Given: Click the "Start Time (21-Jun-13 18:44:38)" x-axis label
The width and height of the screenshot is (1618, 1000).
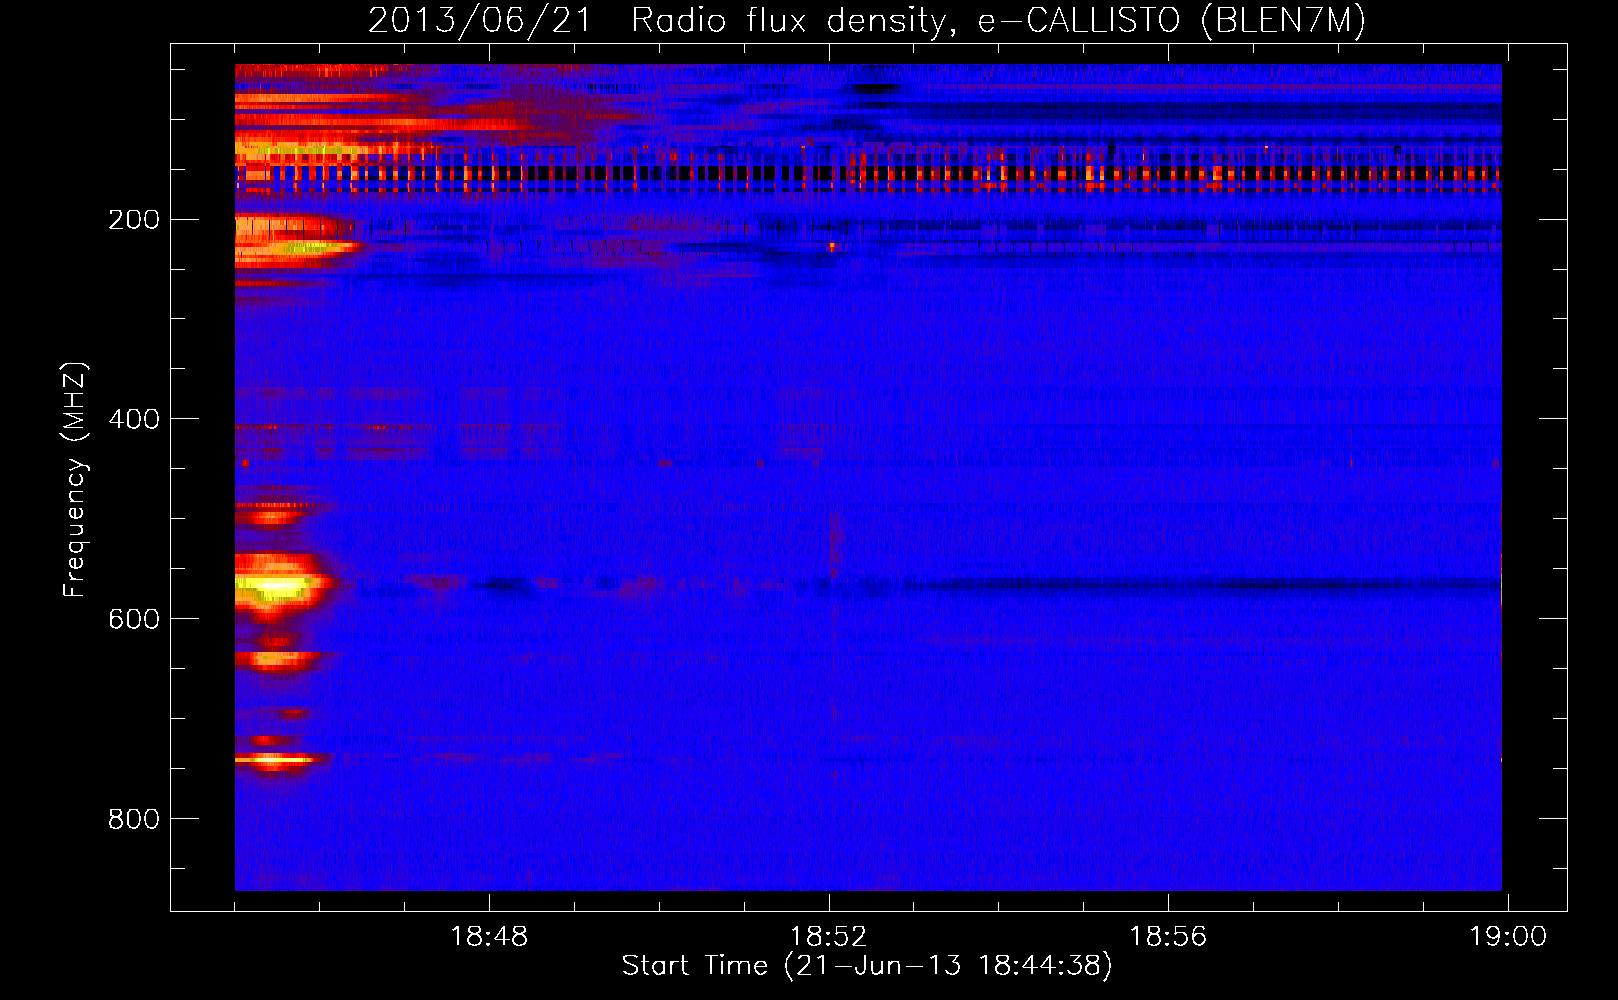Looking at the screenshot, I should coord(867,966).
